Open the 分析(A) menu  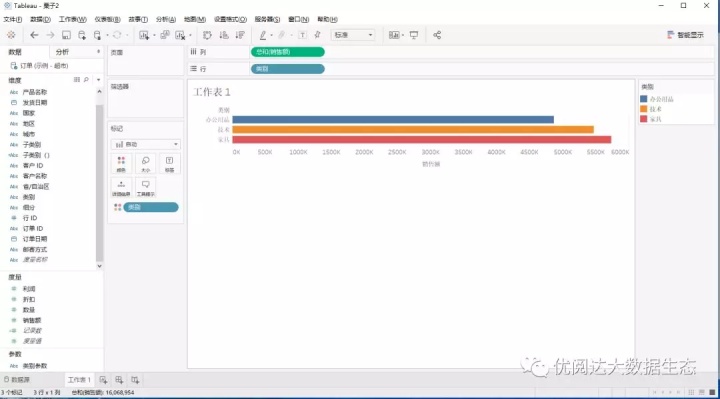[x=166, y=19]
